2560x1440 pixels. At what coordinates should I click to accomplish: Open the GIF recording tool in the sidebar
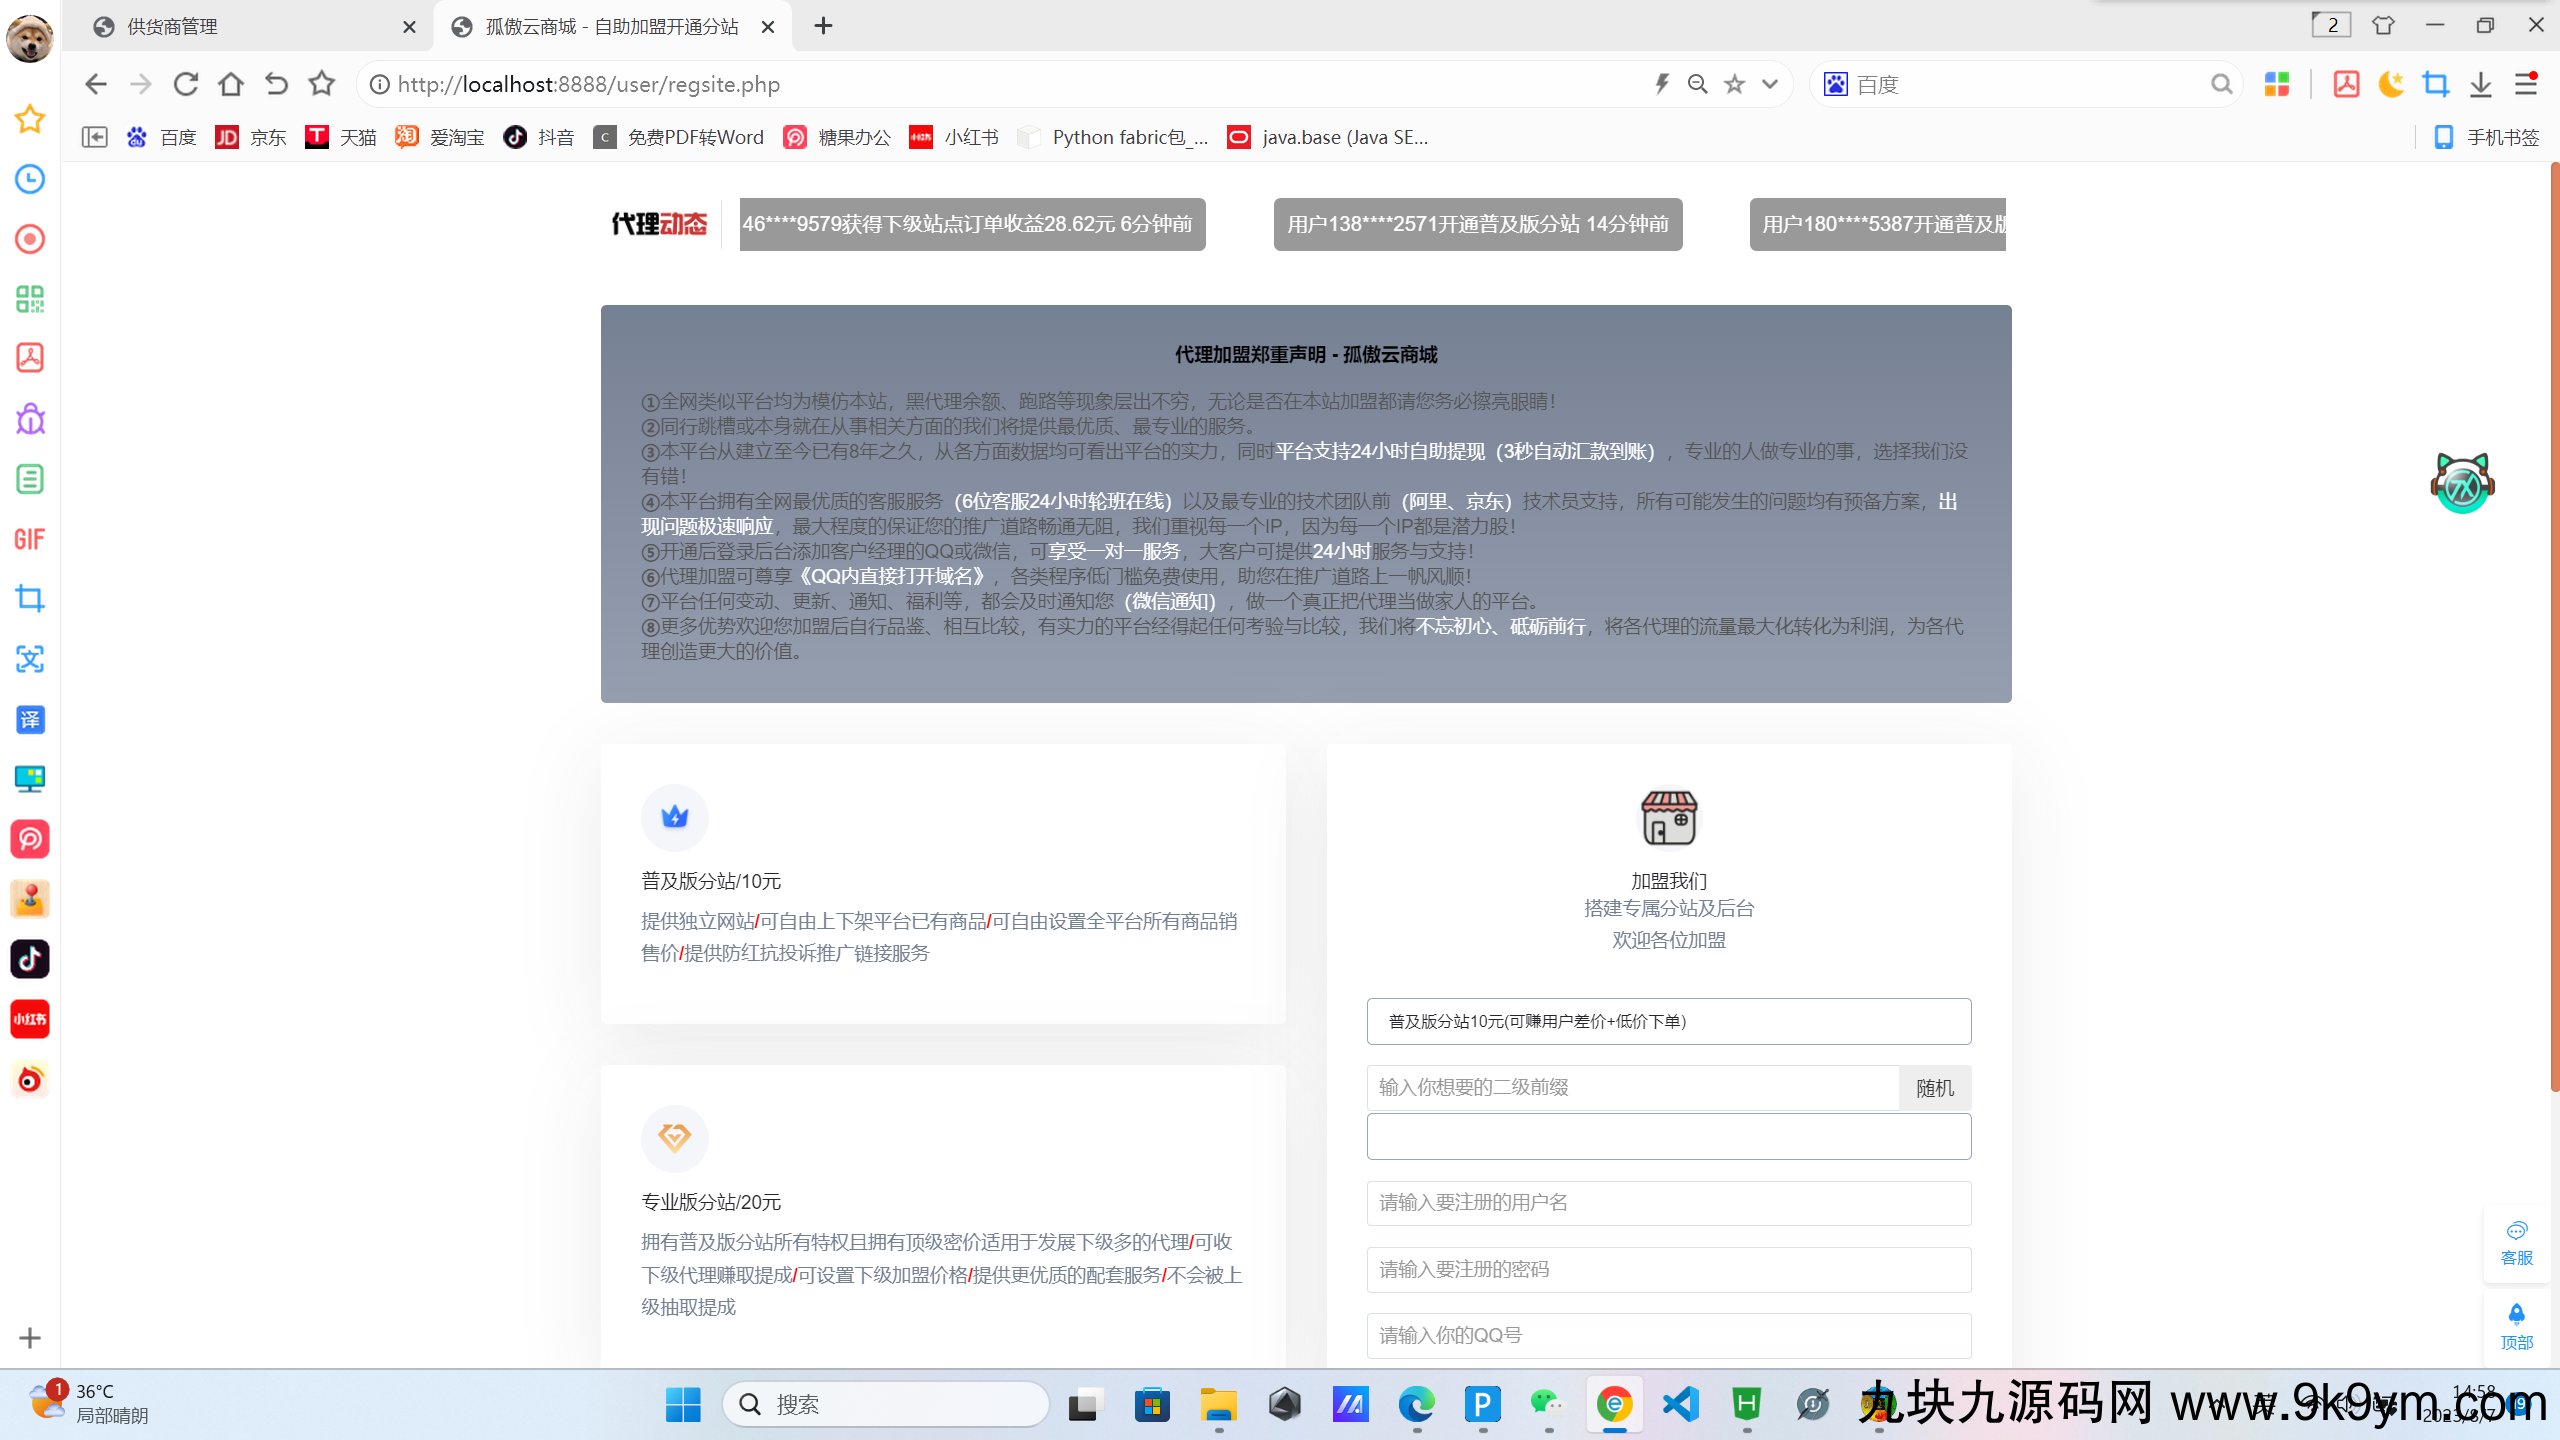(30, 538)
